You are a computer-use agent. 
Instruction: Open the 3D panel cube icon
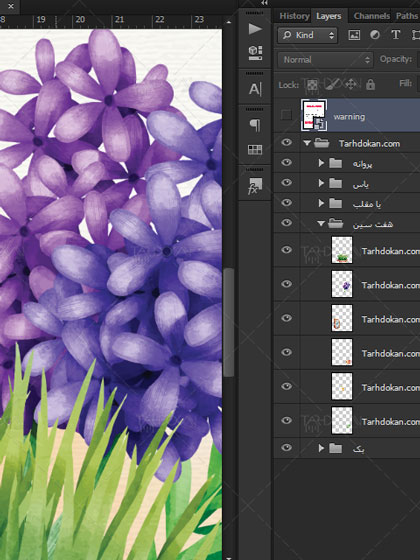255,53
